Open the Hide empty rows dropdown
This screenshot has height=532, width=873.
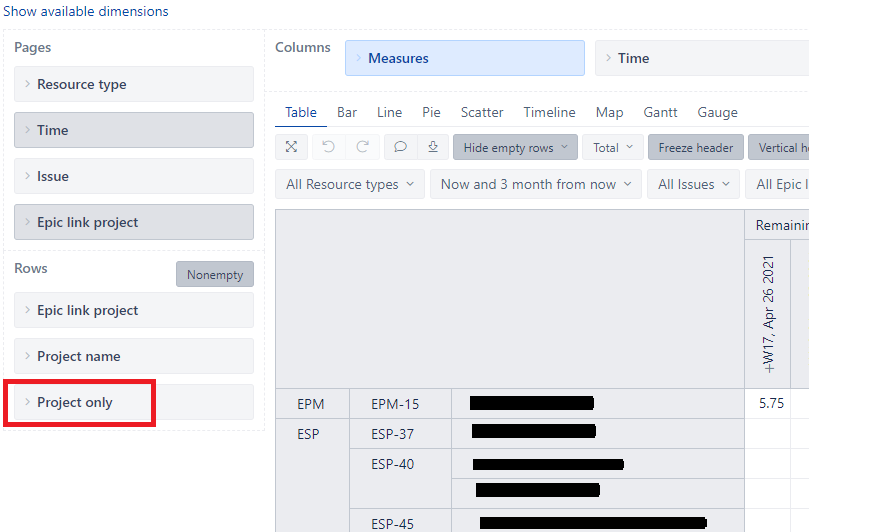(x=515, y=147)
